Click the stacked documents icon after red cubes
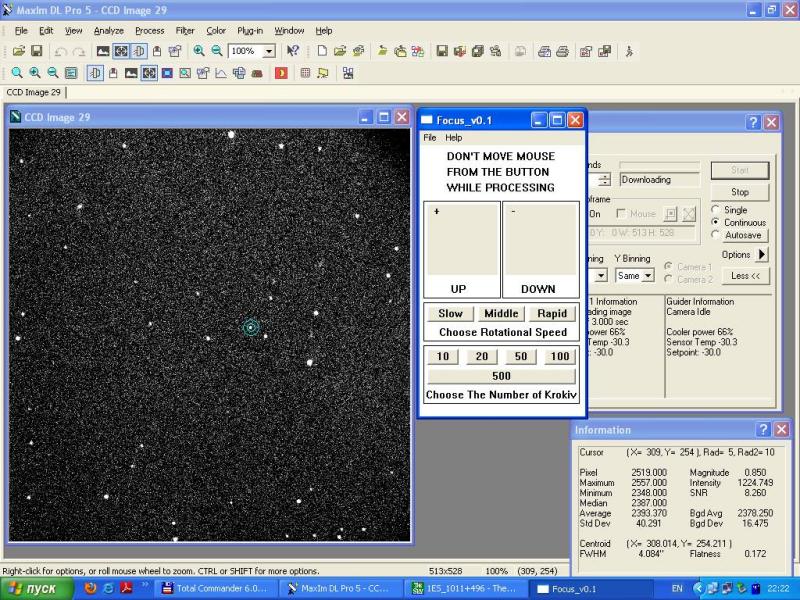 pyautogui.click(x=478, y=51)
